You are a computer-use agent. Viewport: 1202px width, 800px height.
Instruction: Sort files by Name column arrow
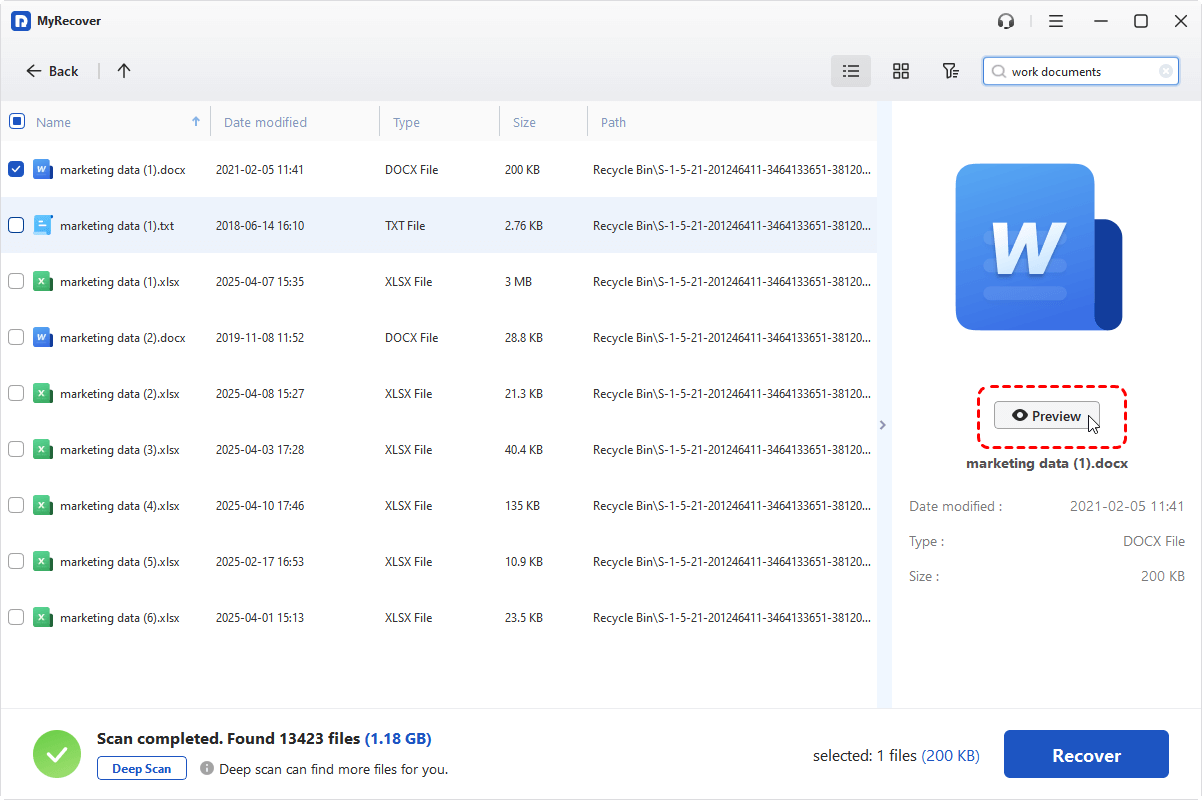[196, 121]
